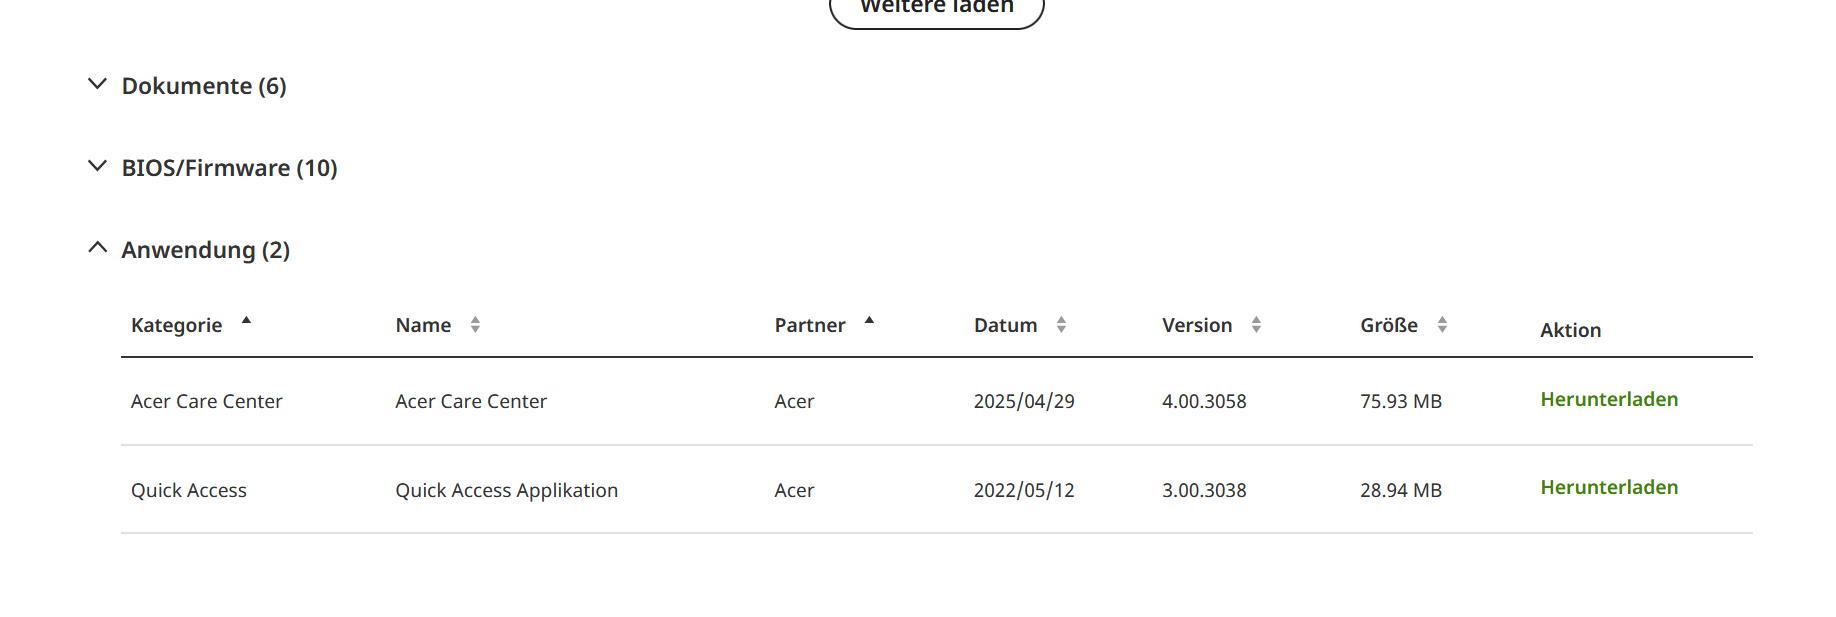Image resolution: width=1836 pixels, height=617 pixels.
Task: Sort by Partner using its sort arrow
Action: [x=869, y=320]
